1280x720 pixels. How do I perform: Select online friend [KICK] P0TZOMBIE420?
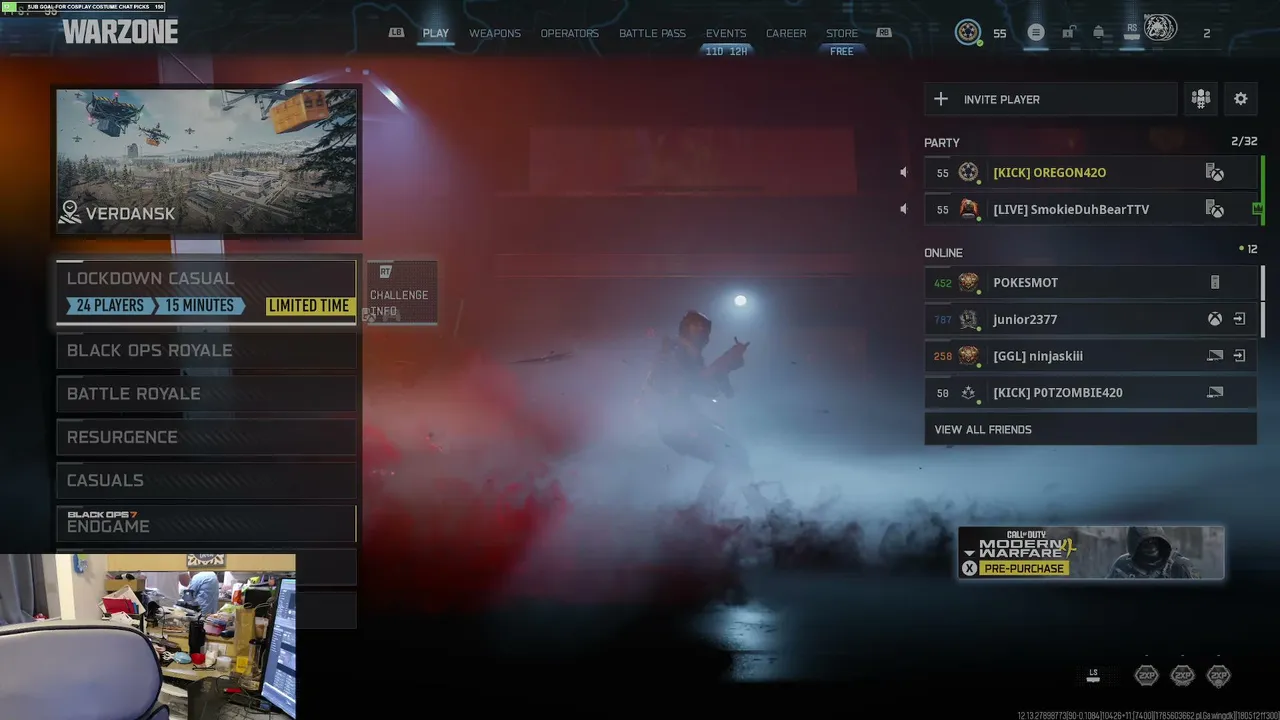pos(1090,392)
